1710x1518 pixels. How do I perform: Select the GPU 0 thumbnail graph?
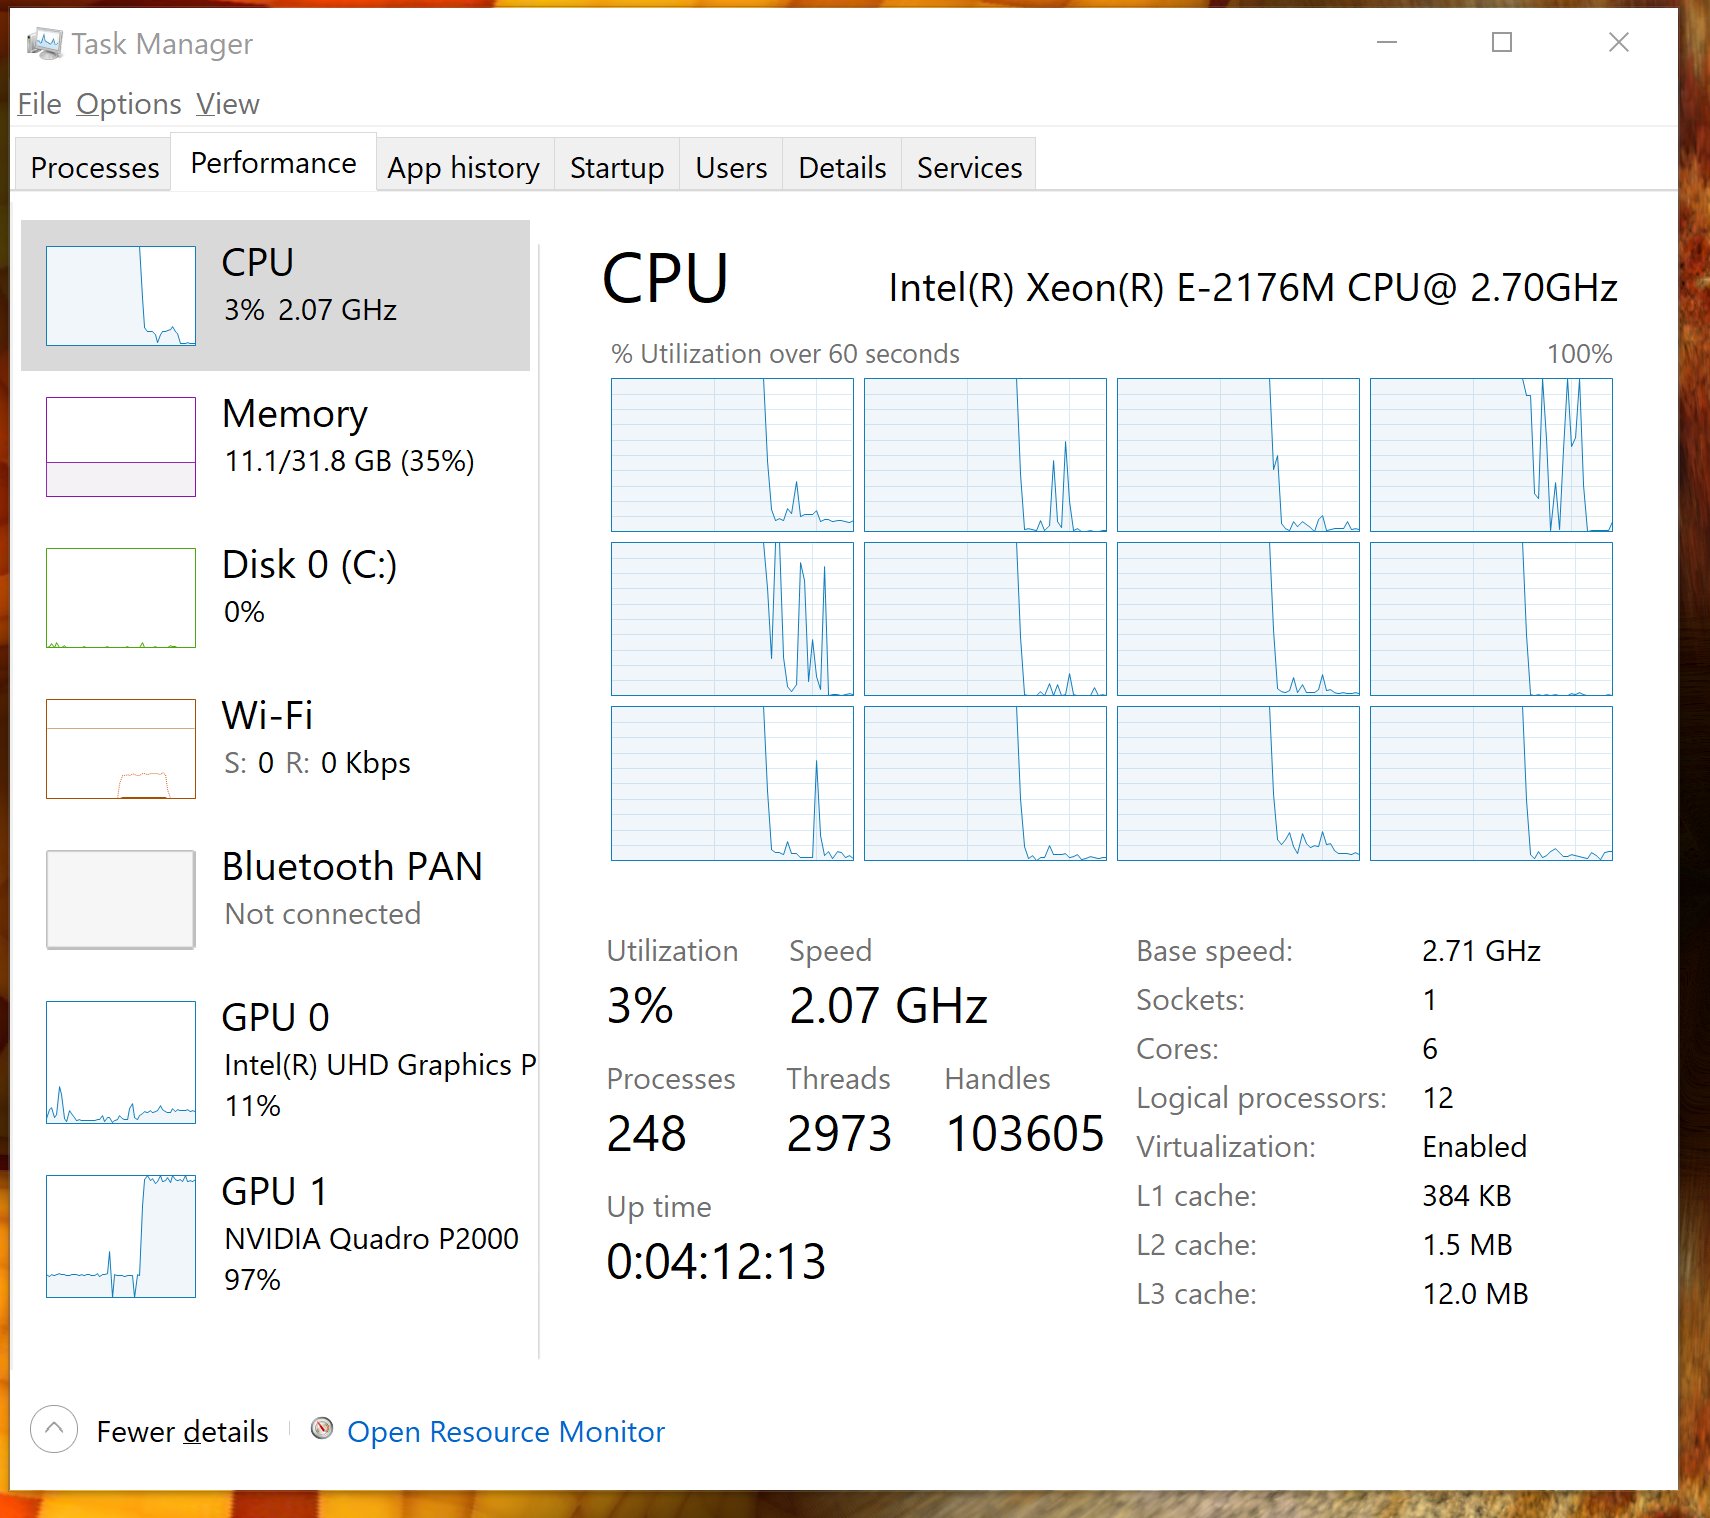point(121,1062)
